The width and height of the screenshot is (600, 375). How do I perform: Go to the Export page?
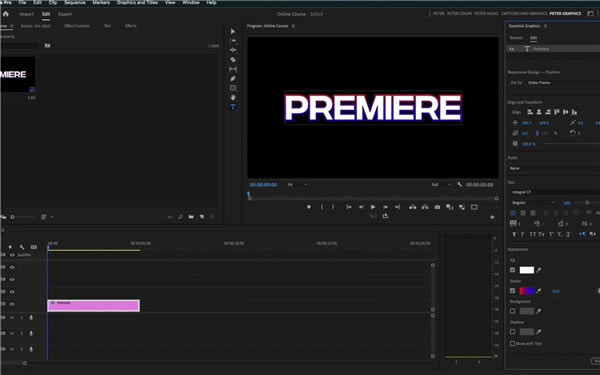pyautogui.click(x=65, y=14)
